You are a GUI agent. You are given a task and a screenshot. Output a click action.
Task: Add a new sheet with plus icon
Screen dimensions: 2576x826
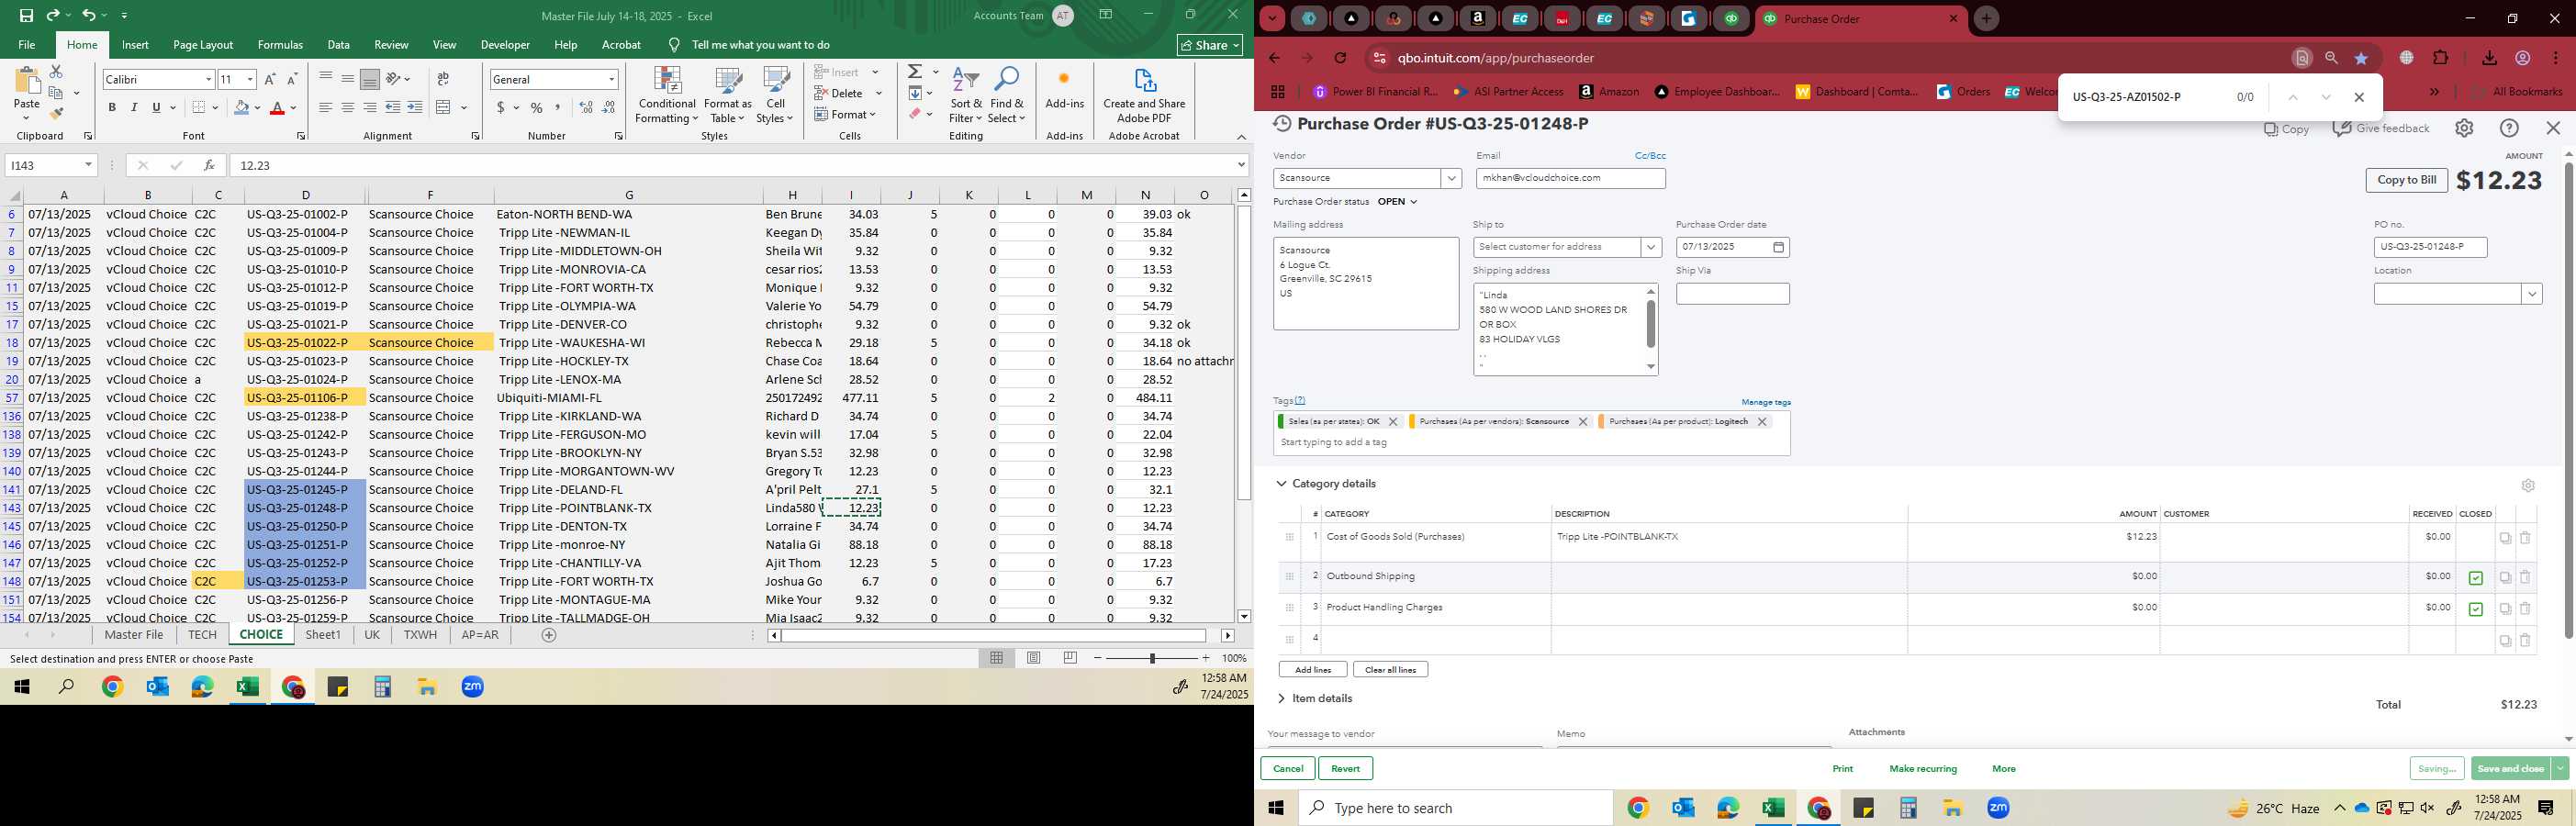pyautogui.click(x=548, y=635)
